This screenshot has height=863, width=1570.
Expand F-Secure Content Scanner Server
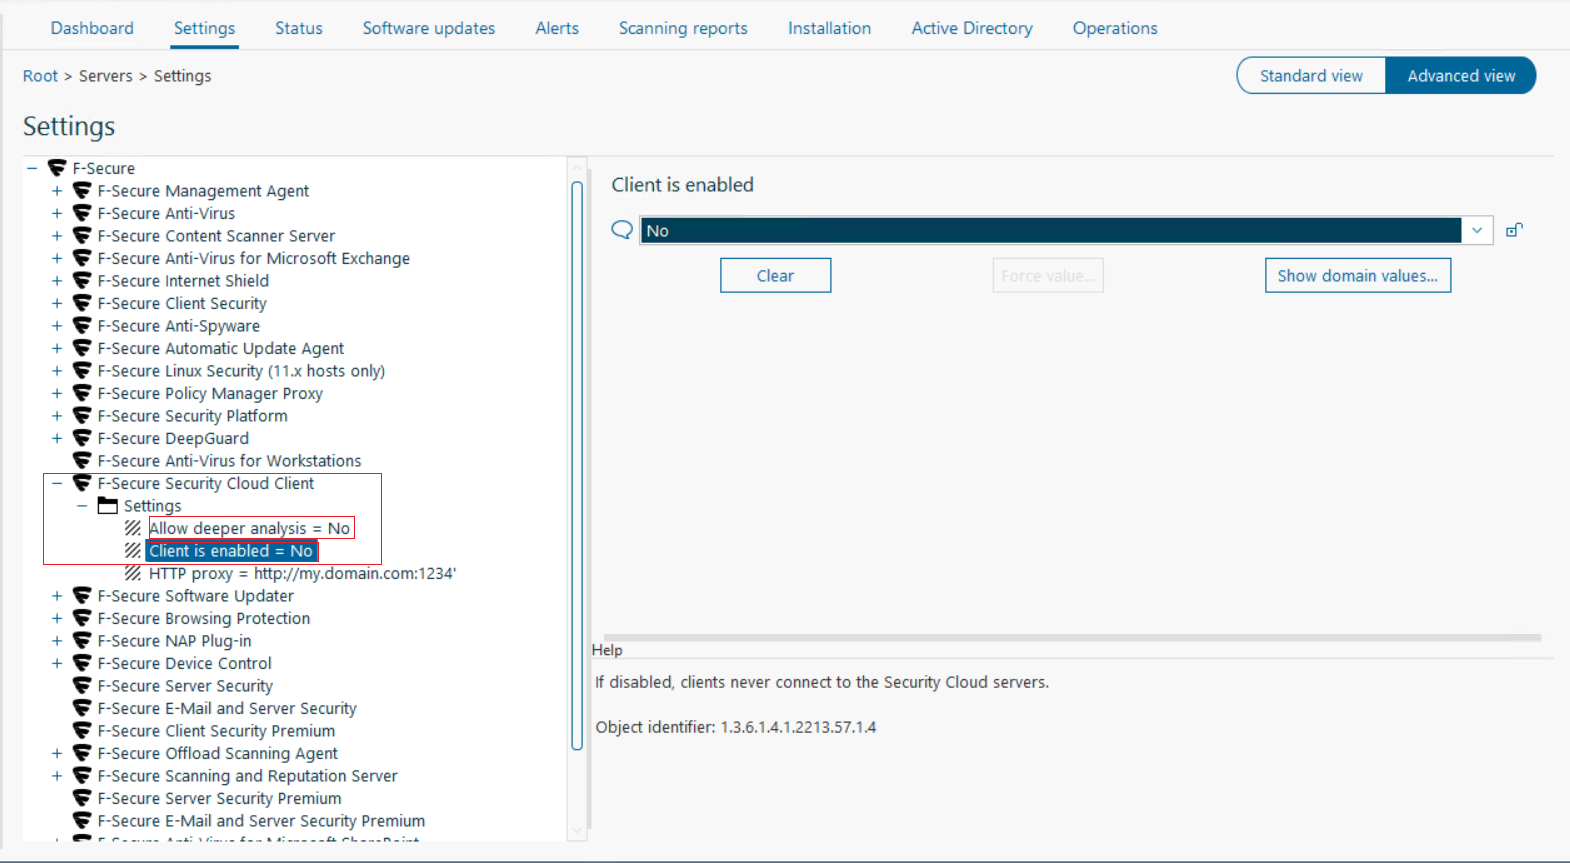57,236
